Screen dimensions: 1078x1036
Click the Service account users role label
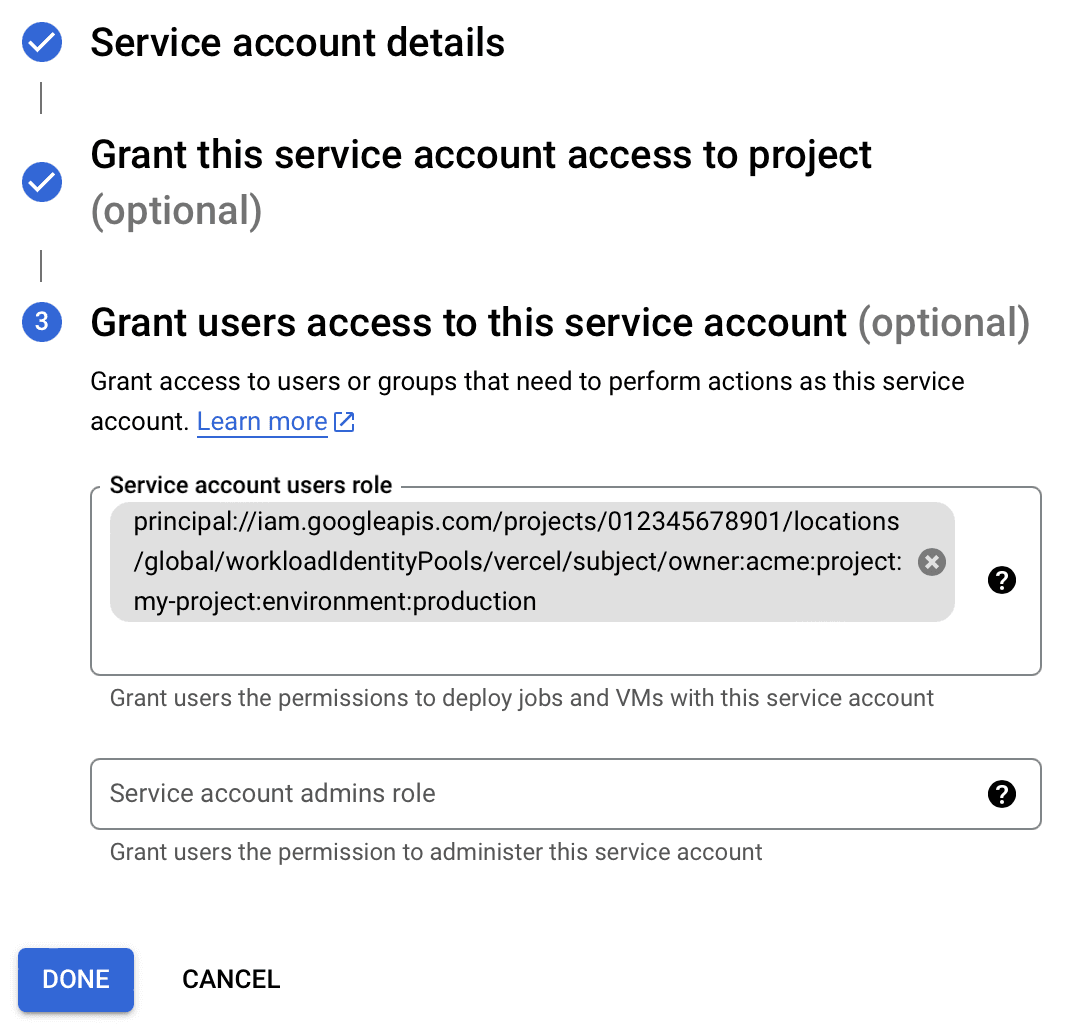pos(251,485)
